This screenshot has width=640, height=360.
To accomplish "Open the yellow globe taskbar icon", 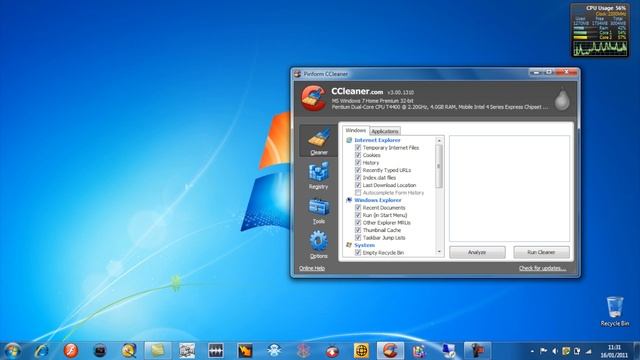I will (x=361, y=351).
